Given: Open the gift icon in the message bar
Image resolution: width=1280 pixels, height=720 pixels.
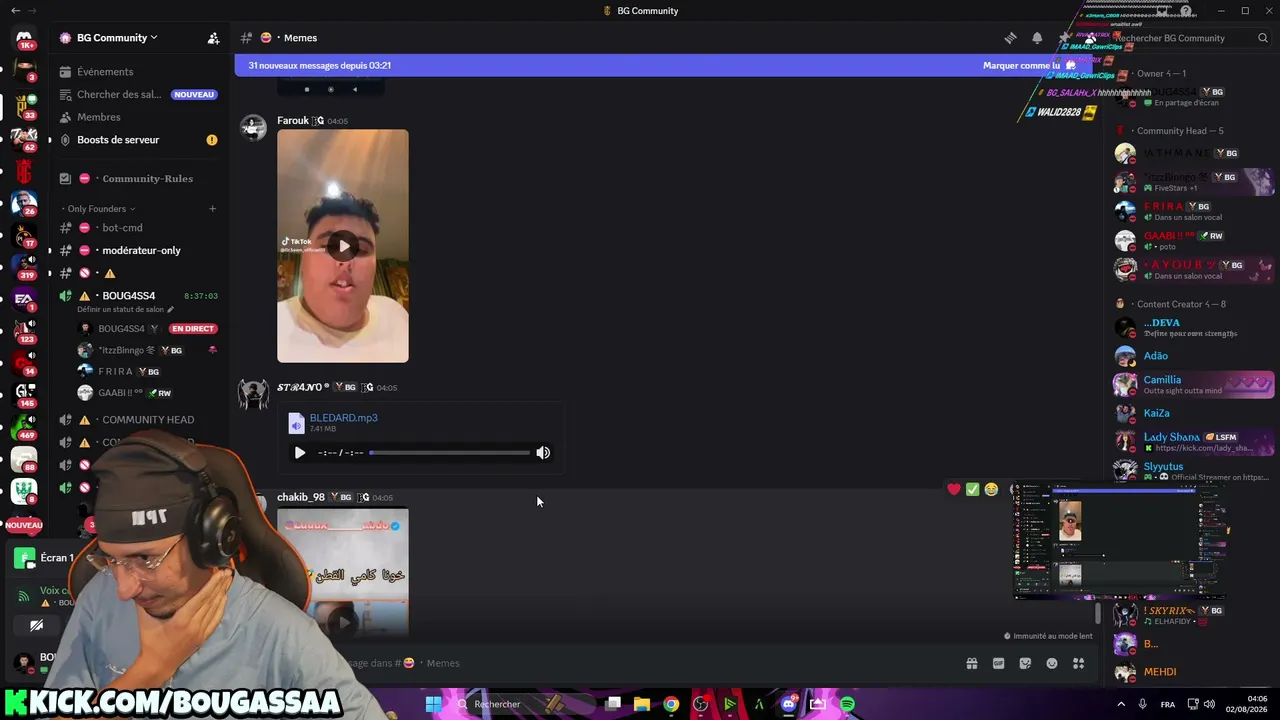Looking at the screenshot, I should (971, 663).
